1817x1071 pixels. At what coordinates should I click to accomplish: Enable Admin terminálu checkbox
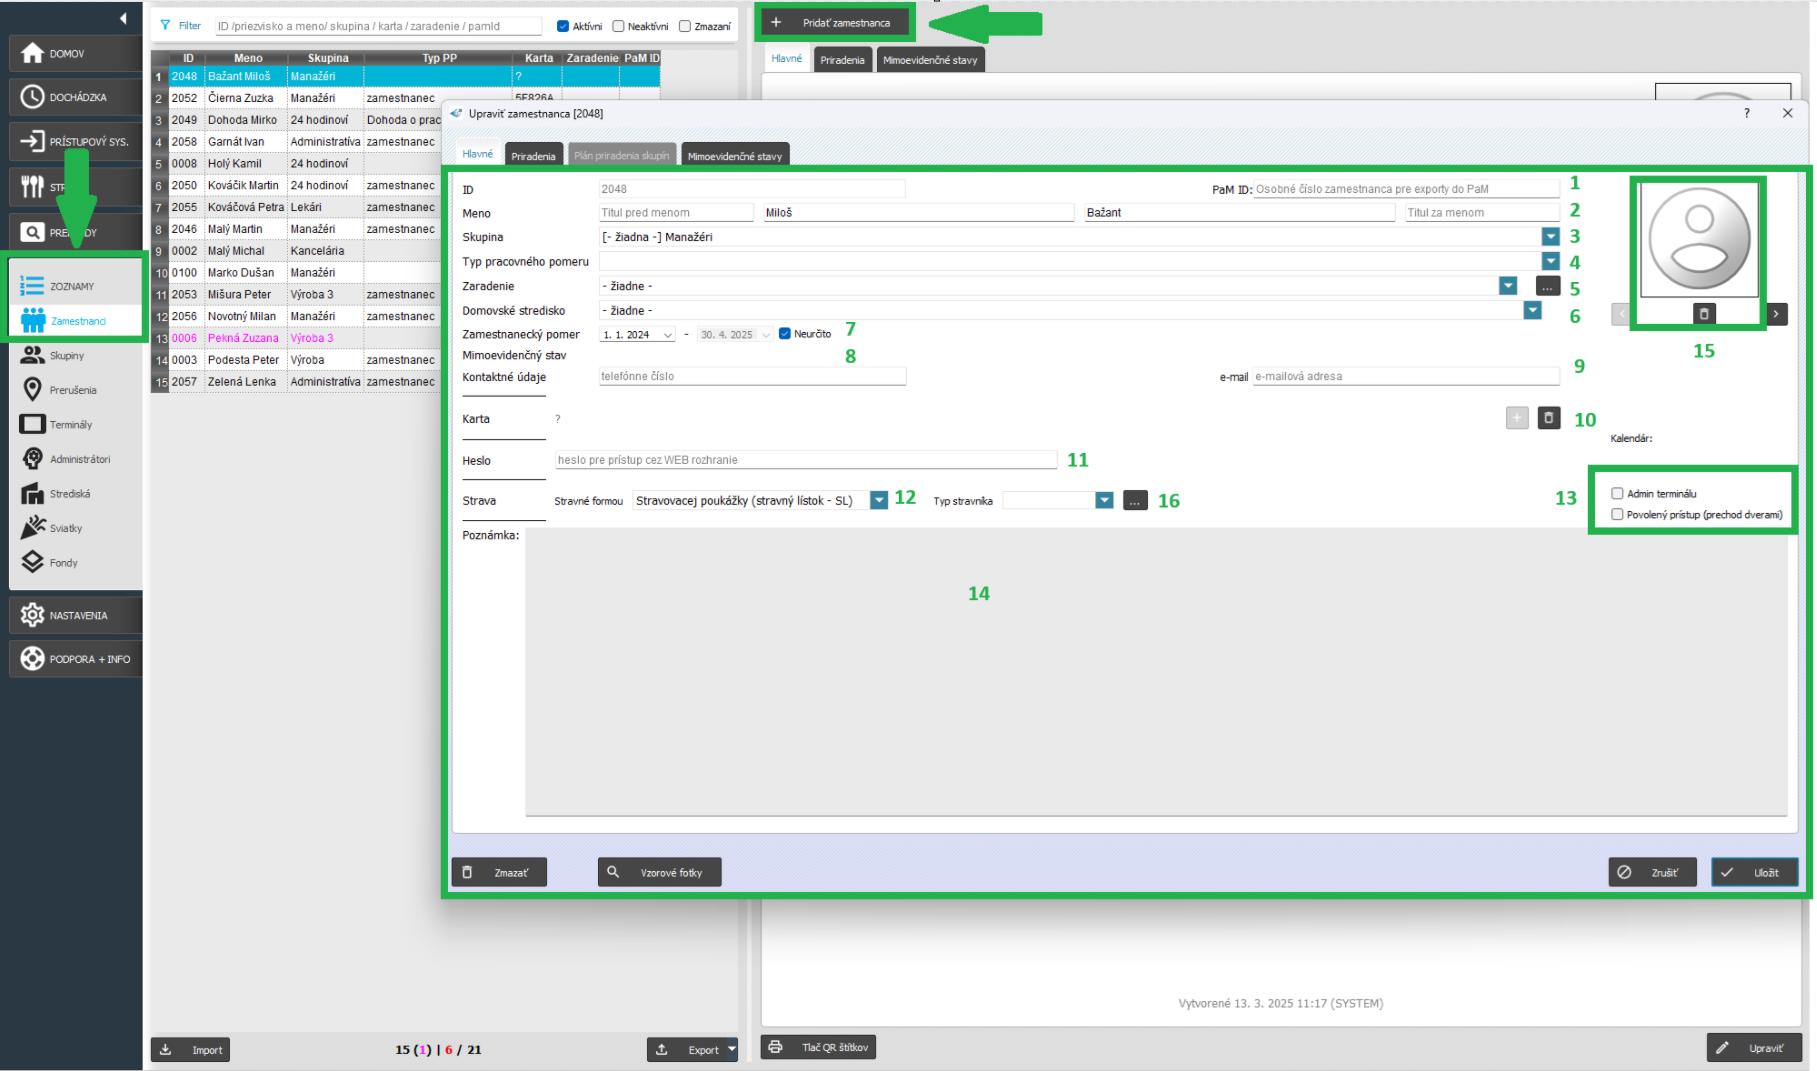click(x=1617, y=494)
